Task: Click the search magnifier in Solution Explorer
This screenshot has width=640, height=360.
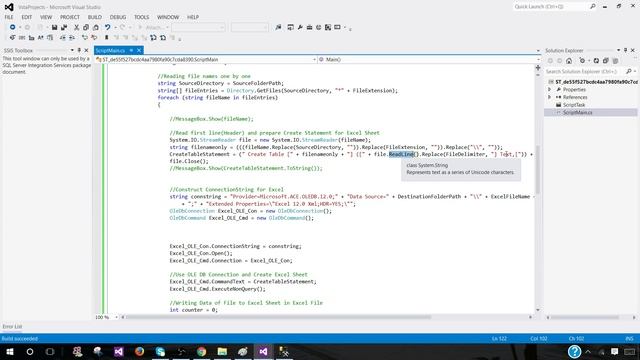Action: click(x=629, y=71)
